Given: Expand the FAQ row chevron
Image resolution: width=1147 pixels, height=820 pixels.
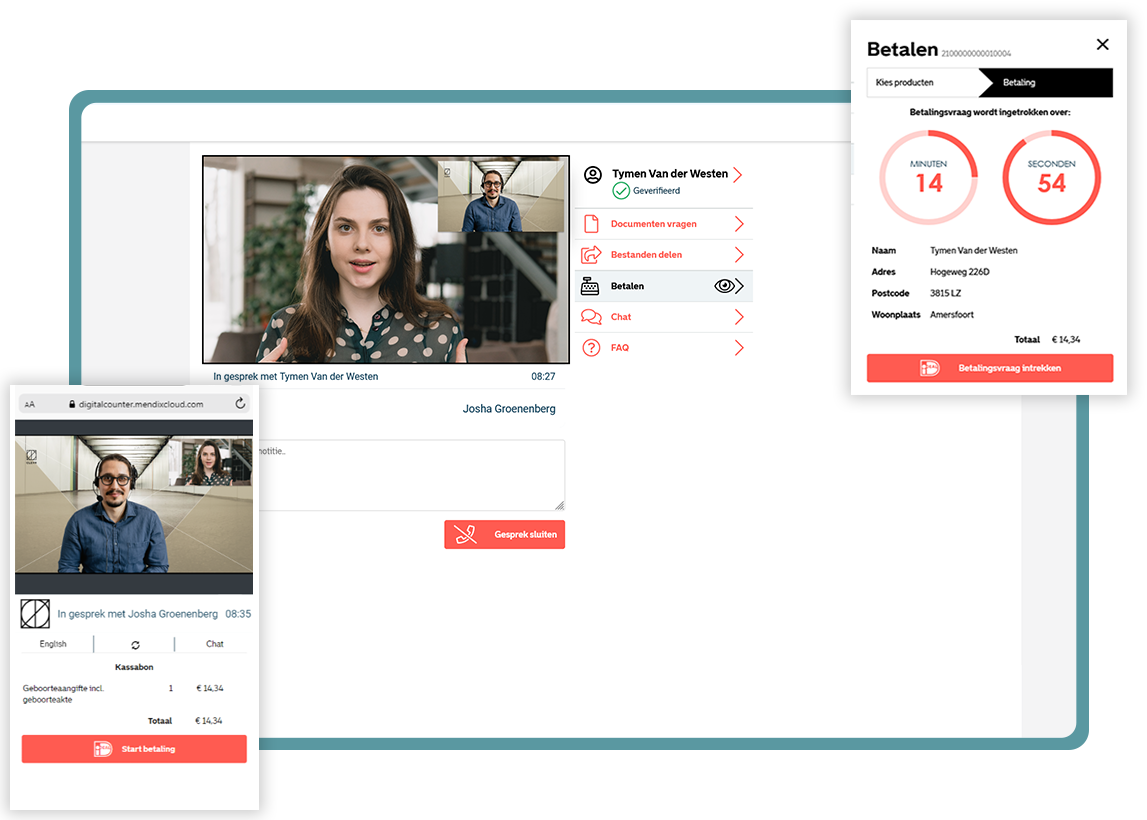Looking at the screenshot, I should (x=739, y=348).
